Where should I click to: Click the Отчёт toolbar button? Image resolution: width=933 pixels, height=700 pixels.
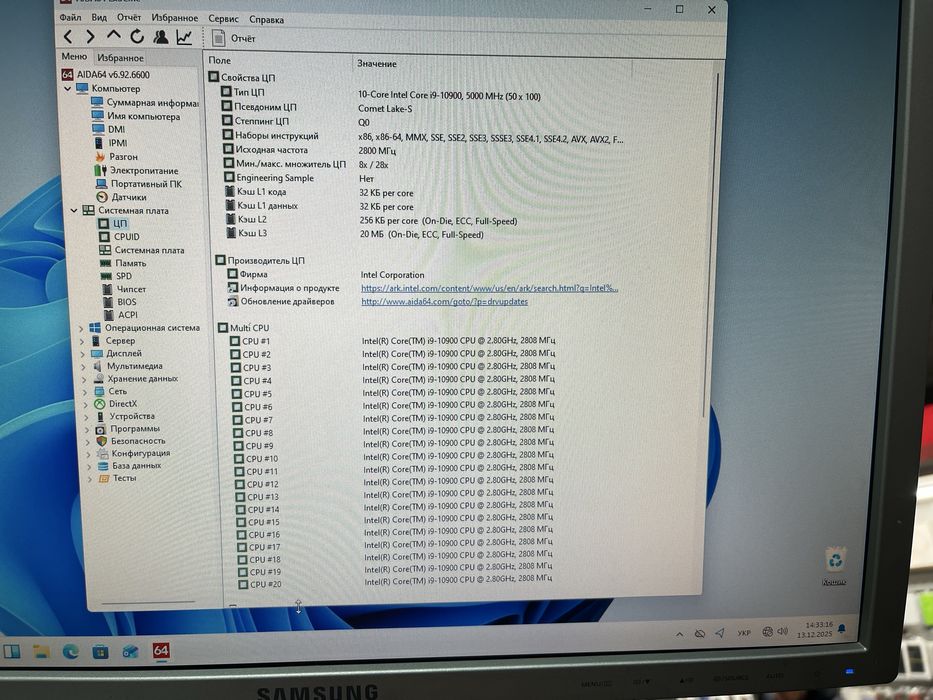(234, 38)
